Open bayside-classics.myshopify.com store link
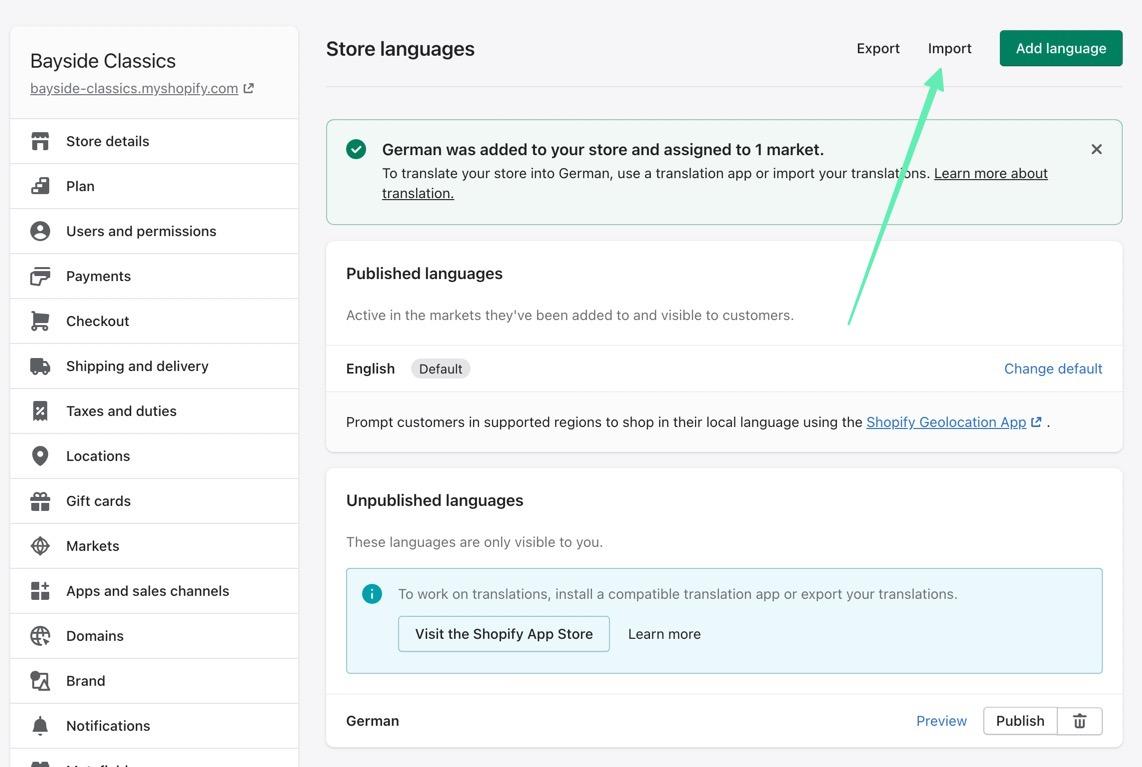 (134, 88)
